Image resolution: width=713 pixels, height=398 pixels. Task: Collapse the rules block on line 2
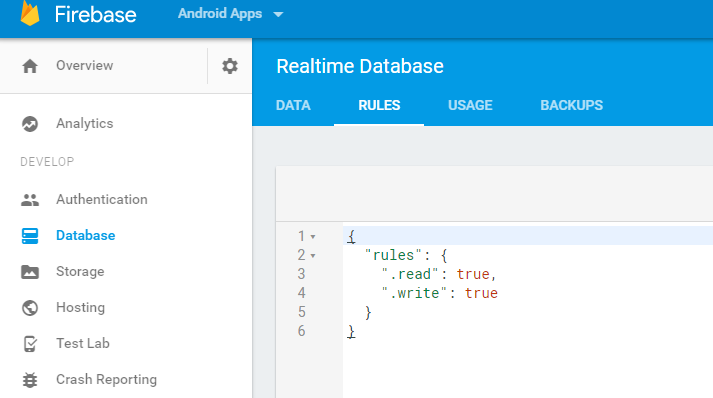[313, 256]
